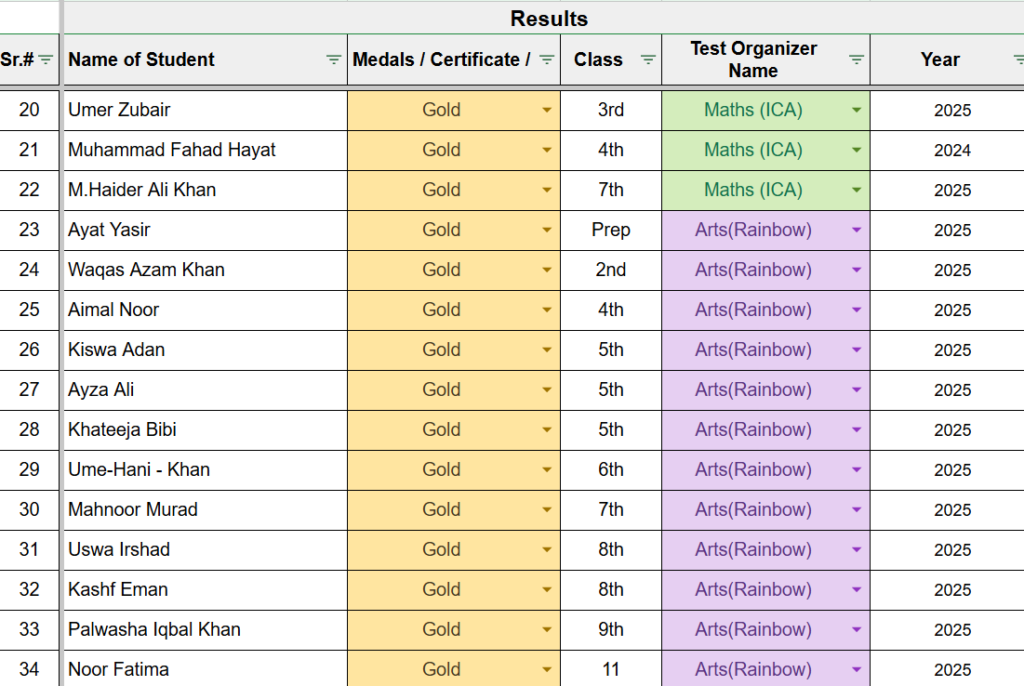Open the medal dropdown for Noor Fatima
The width and height of the screenshot is (1024, 686).
coord(546,669)
